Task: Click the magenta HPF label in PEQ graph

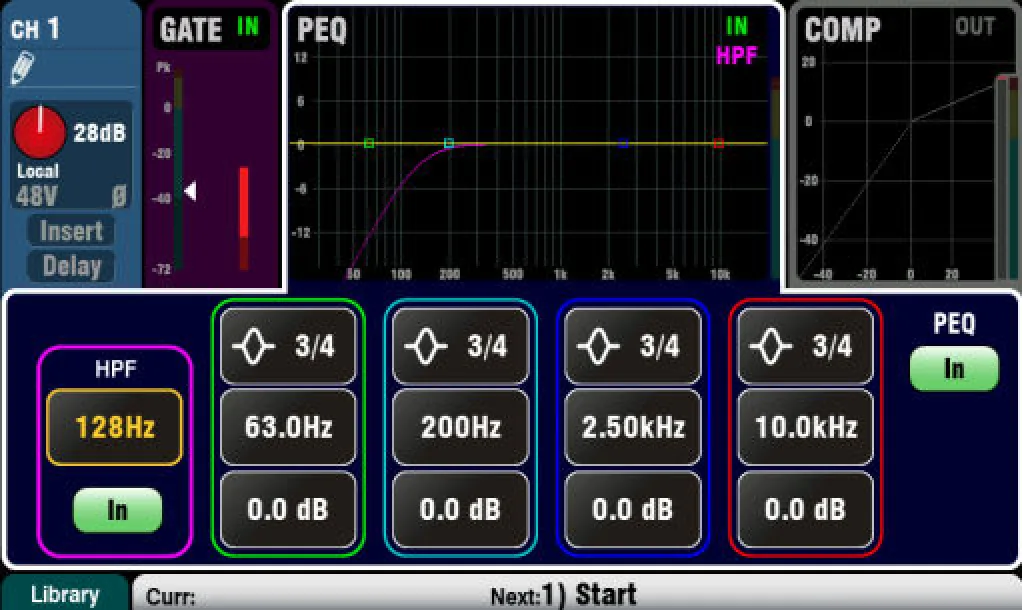Action: 737,56
